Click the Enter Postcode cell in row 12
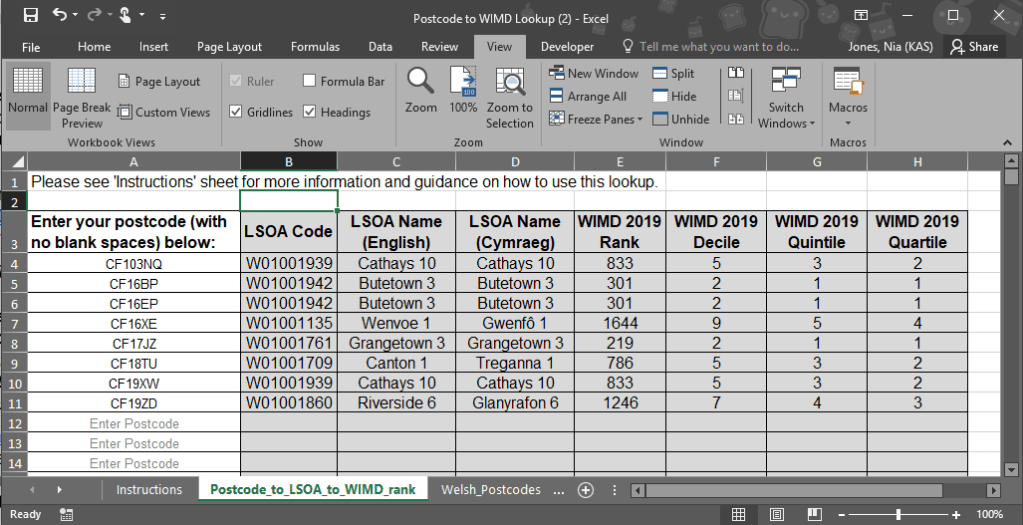Image resolution: width=1023 pixels, height=525 pixels. click(x=134, y=424)
